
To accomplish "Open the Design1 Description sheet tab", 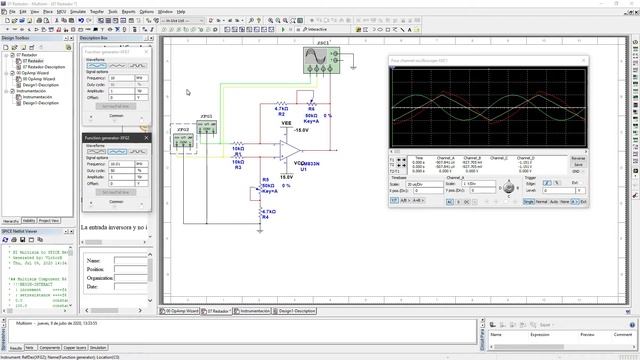I will [294, 311].
